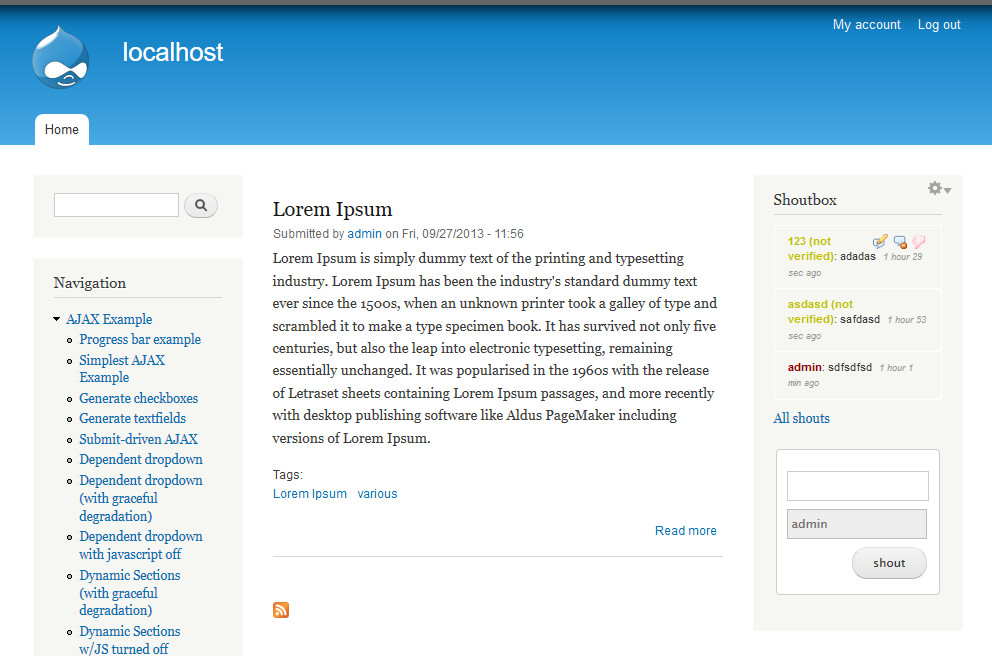This screenshot has width=992, height=656.
Task: Edit the adadas shout via pencil icon
Action: (x=879, y=241)
